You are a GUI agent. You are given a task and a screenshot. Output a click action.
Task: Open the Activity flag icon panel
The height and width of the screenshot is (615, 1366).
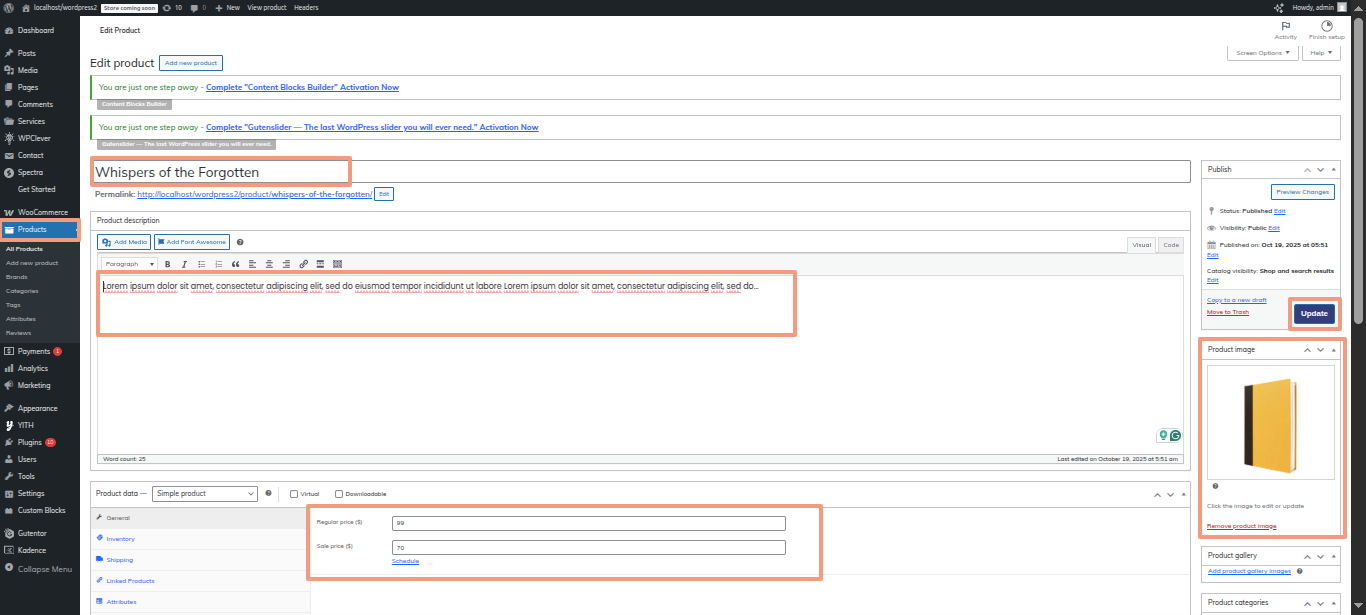pyautogui.click(x=1285, y=27)
